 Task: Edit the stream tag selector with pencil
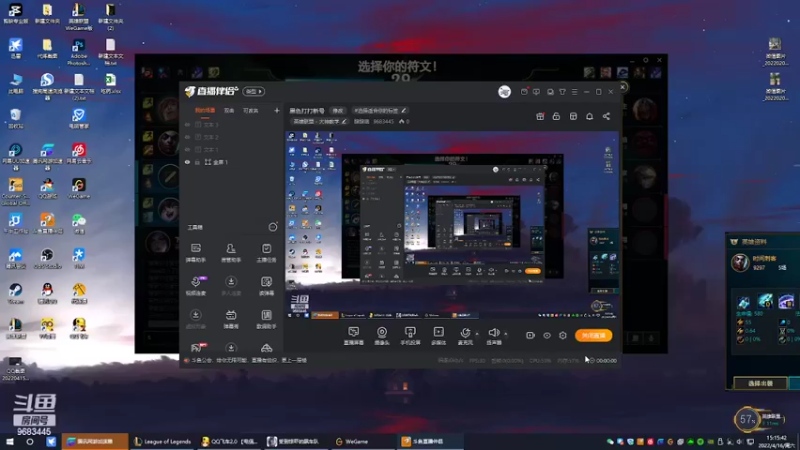click(380, 110)
